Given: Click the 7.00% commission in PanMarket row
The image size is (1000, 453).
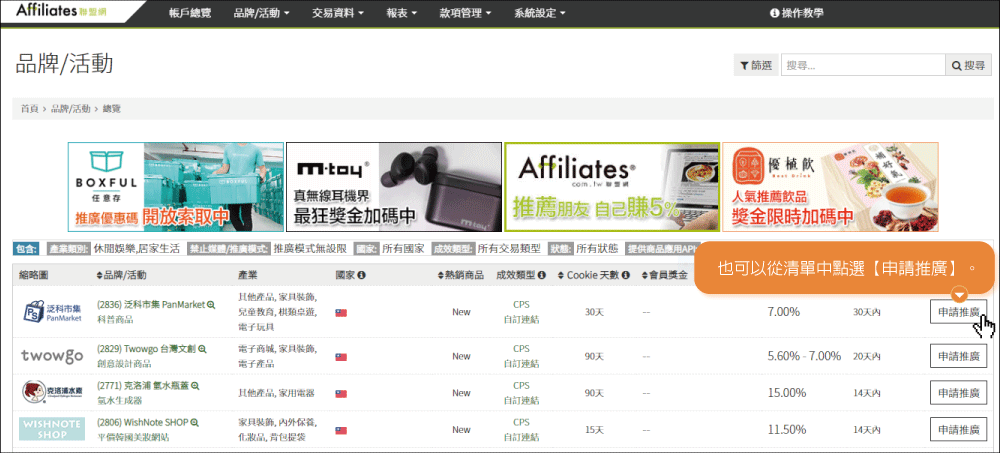Looking at the screenshot, I should click(x=784, y=312).
